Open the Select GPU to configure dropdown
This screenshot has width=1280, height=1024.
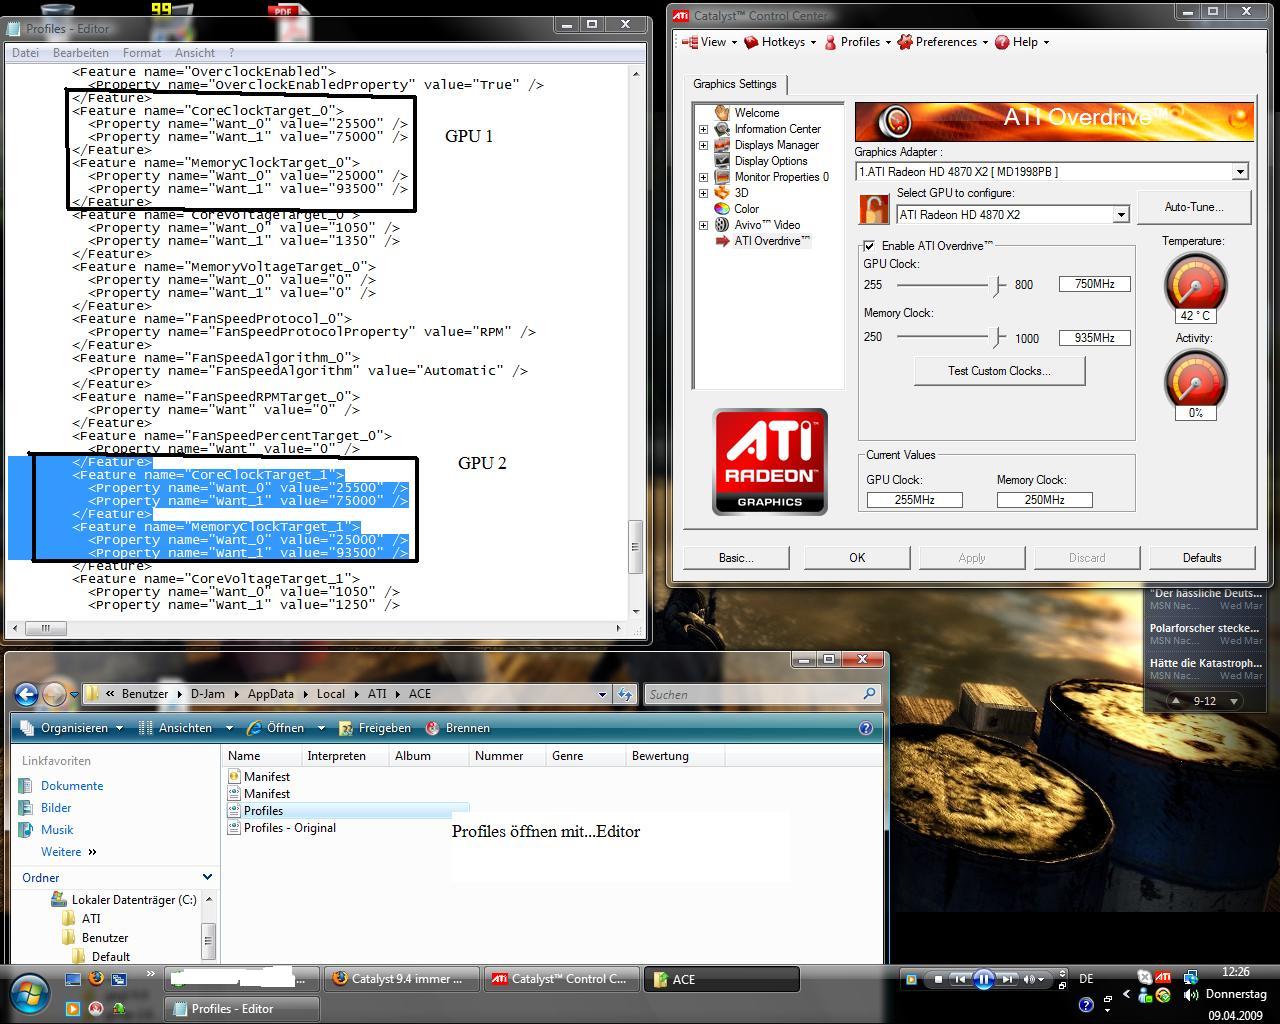(1121, 215)
